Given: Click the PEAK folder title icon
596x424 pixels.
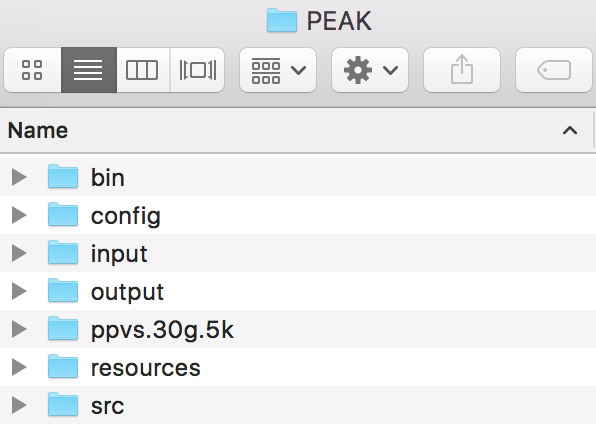Looking at the screenshot, I should pyautogui.click(x=282, y=21).
